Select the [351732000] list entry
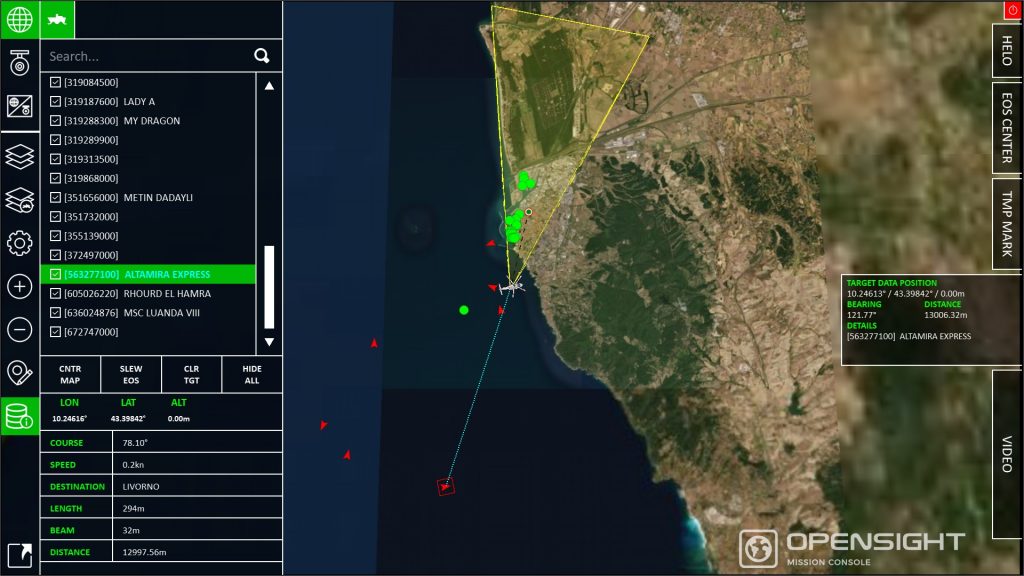Viewport: 1024px width, 576px height. coord(148,216)
